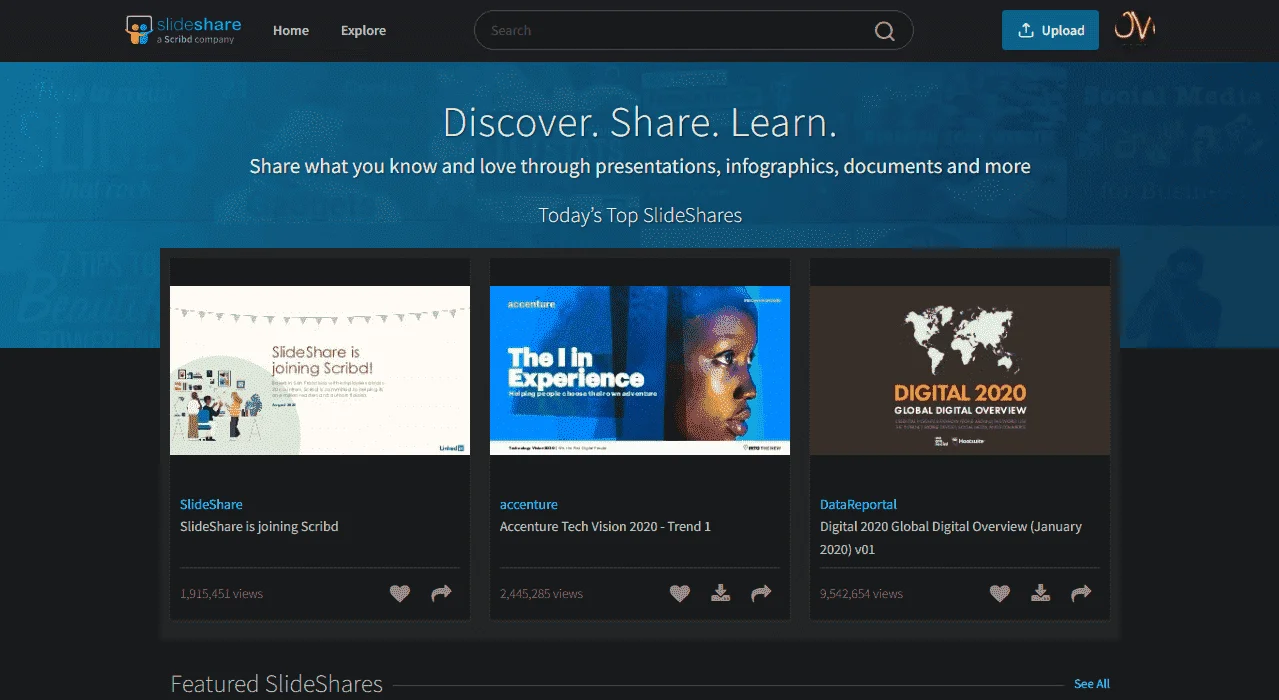Click the Today's Top SlideShares heading
The height and width of the screenshot is (700, 1279).
click(x=640, y=215)
